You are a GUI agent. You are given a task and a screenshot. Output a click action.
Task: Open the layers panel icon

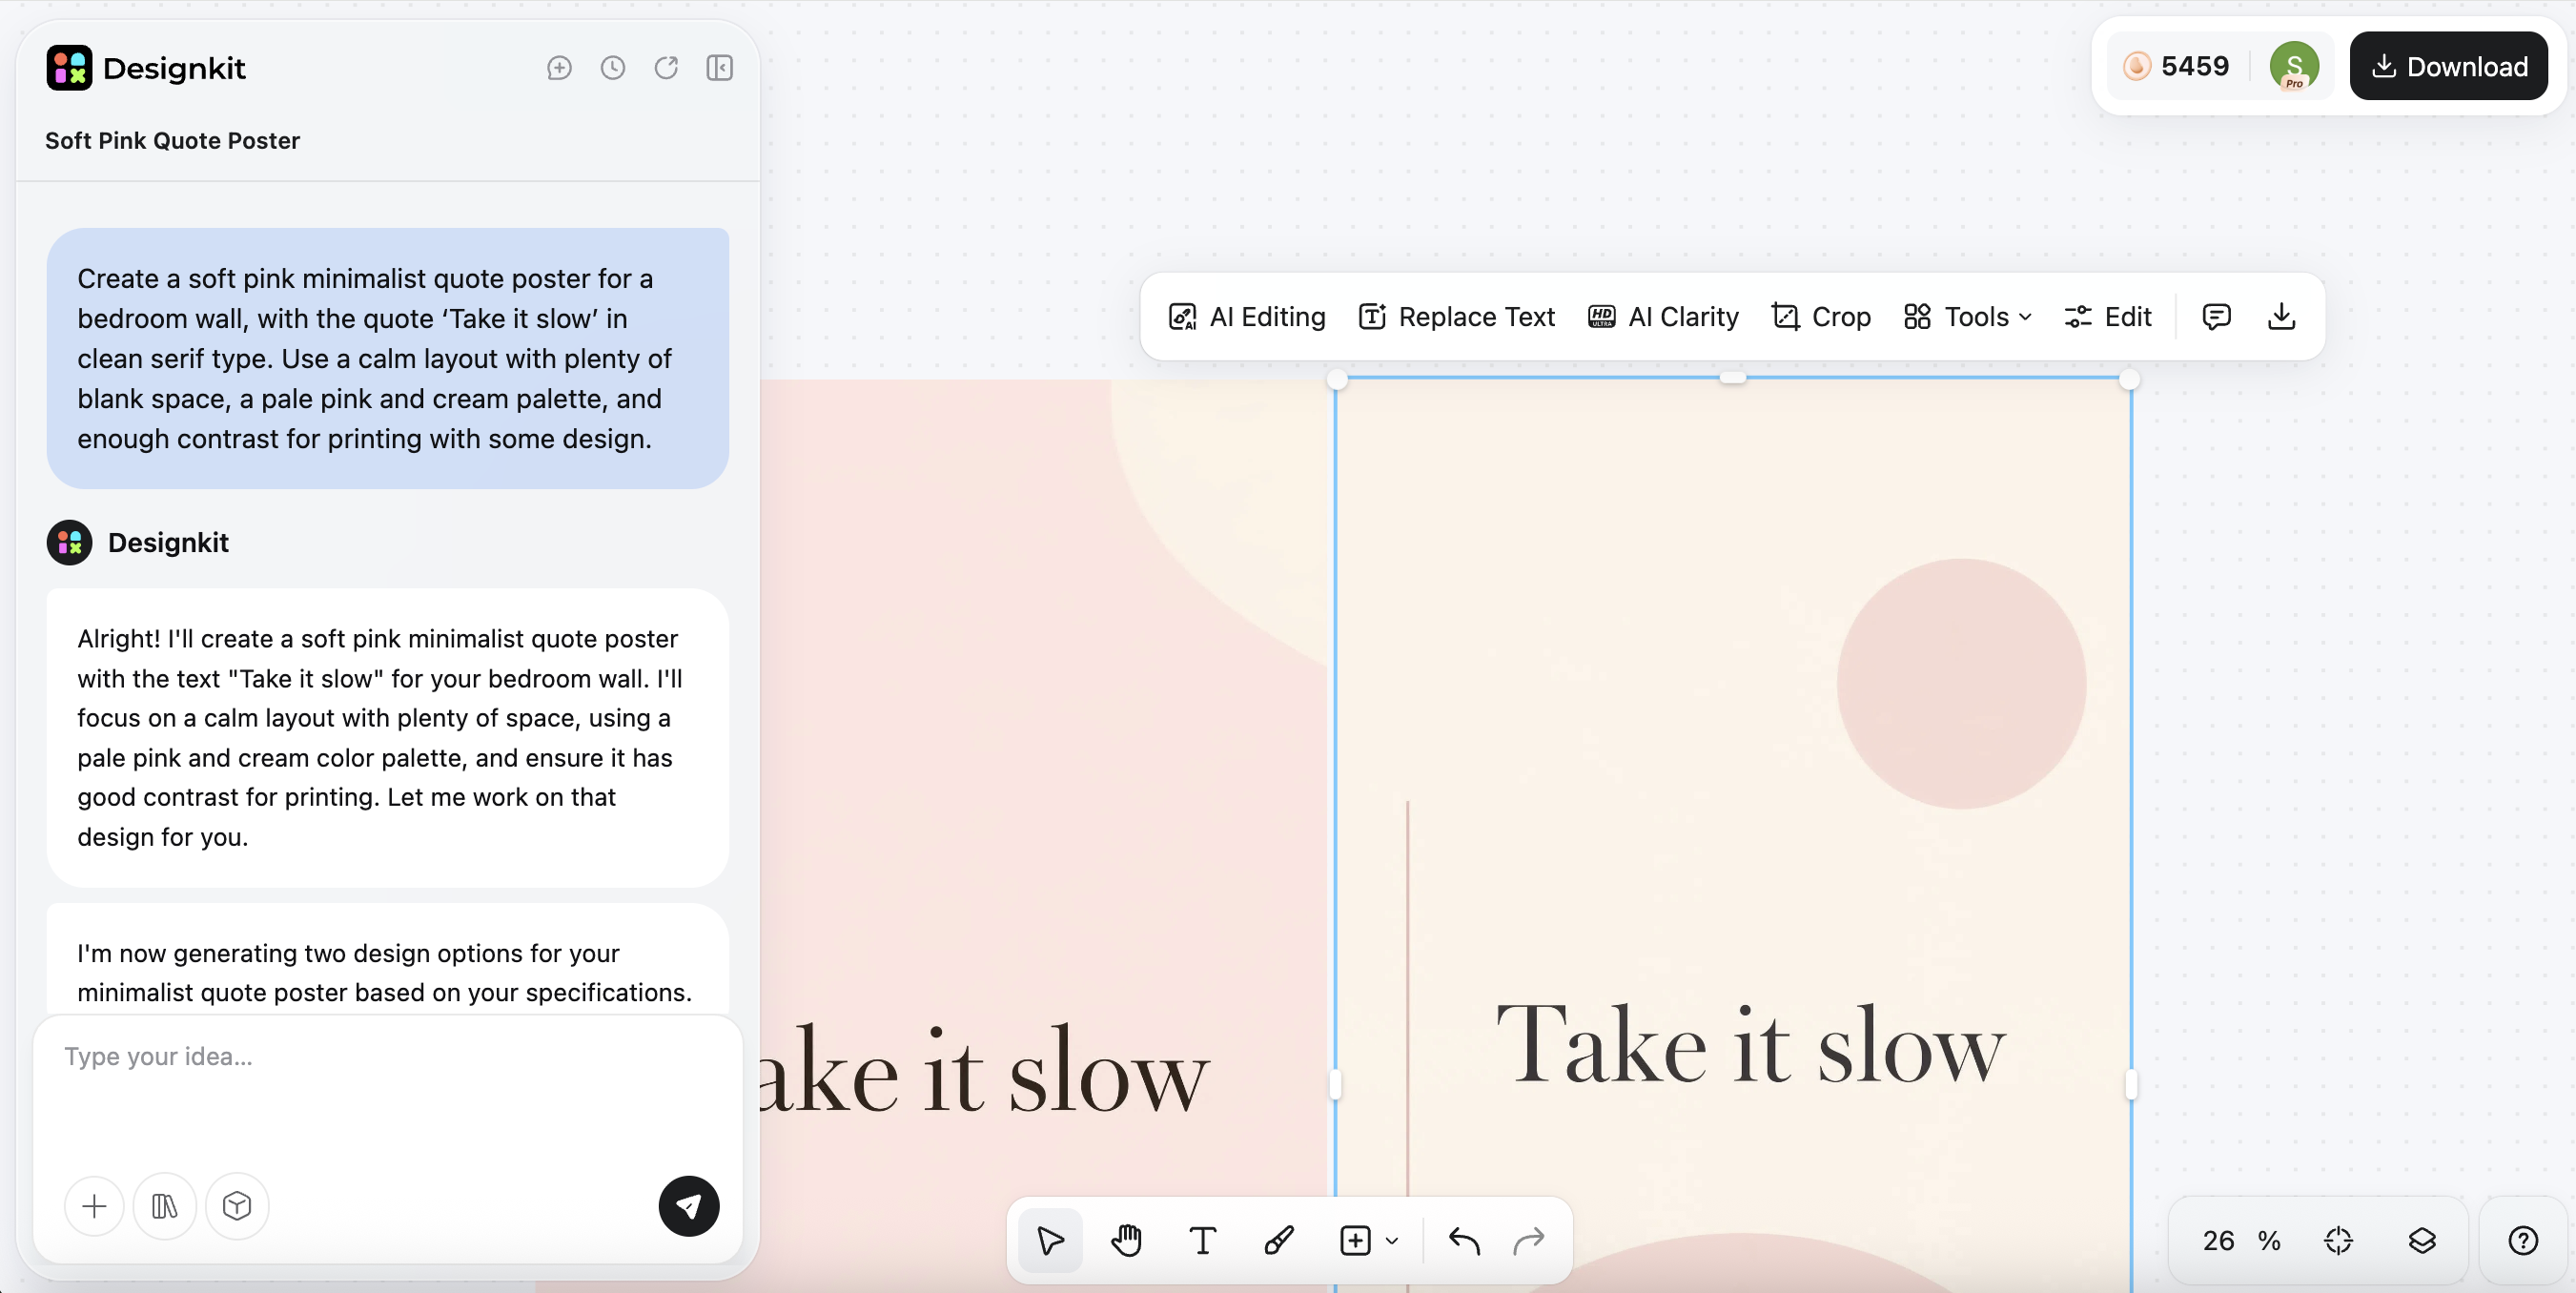pos(2422,1240)
